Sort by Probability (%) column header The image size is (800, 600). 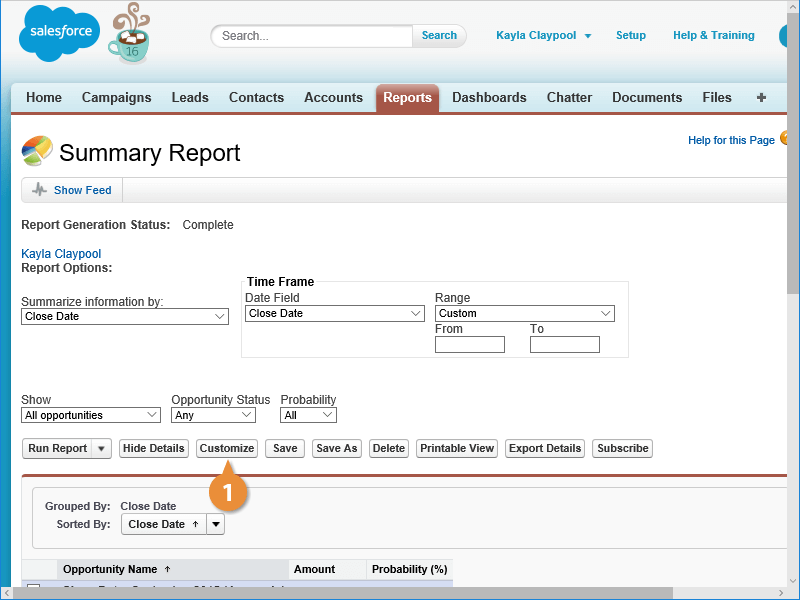pyautogui.click(x=410, y=569)
